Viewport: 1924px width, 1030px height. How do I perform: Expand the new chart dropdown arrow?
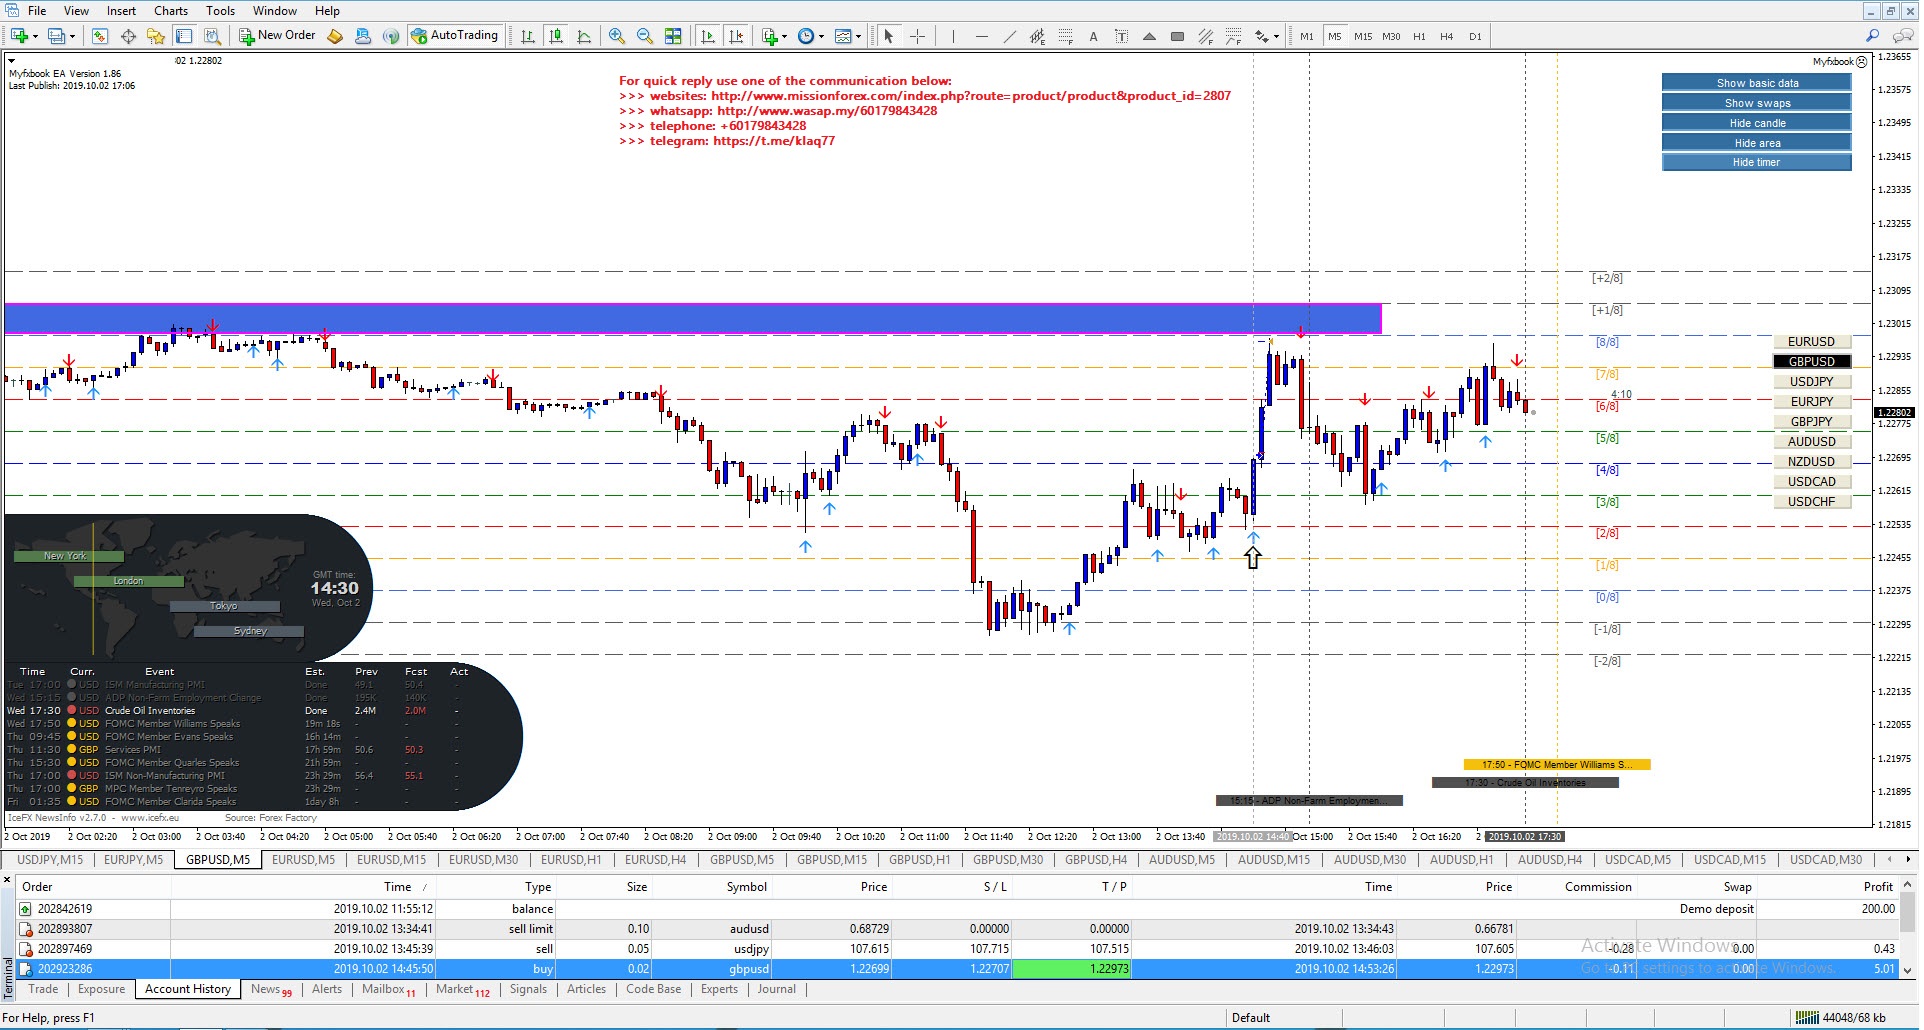coord(35,36)
